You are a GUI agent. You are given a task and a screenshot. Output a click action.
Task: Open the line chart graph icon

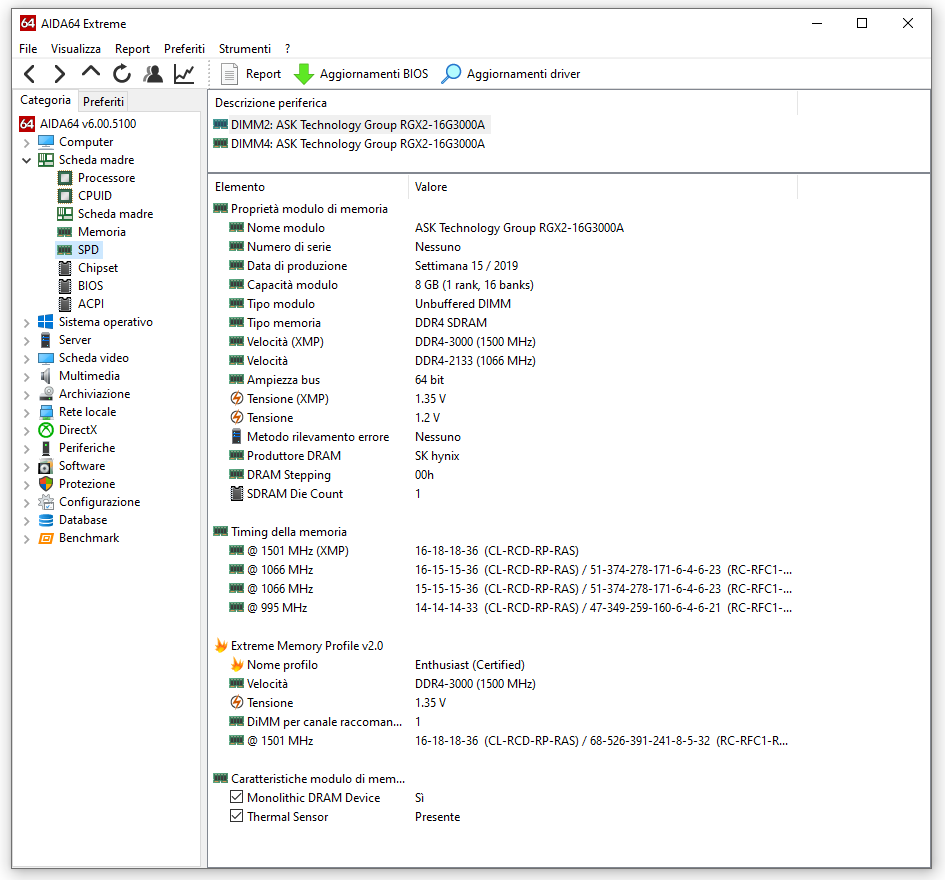coord(184,74)
